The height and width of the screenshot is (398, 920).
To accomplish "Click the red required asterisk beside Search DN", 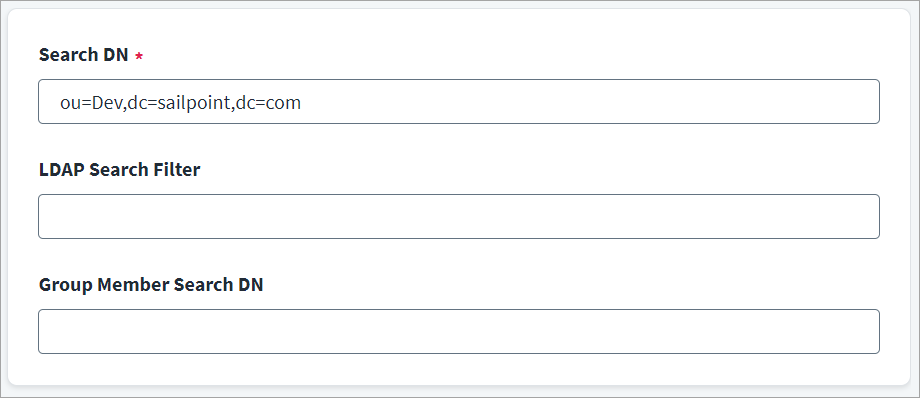I will (x=139, y=56).
